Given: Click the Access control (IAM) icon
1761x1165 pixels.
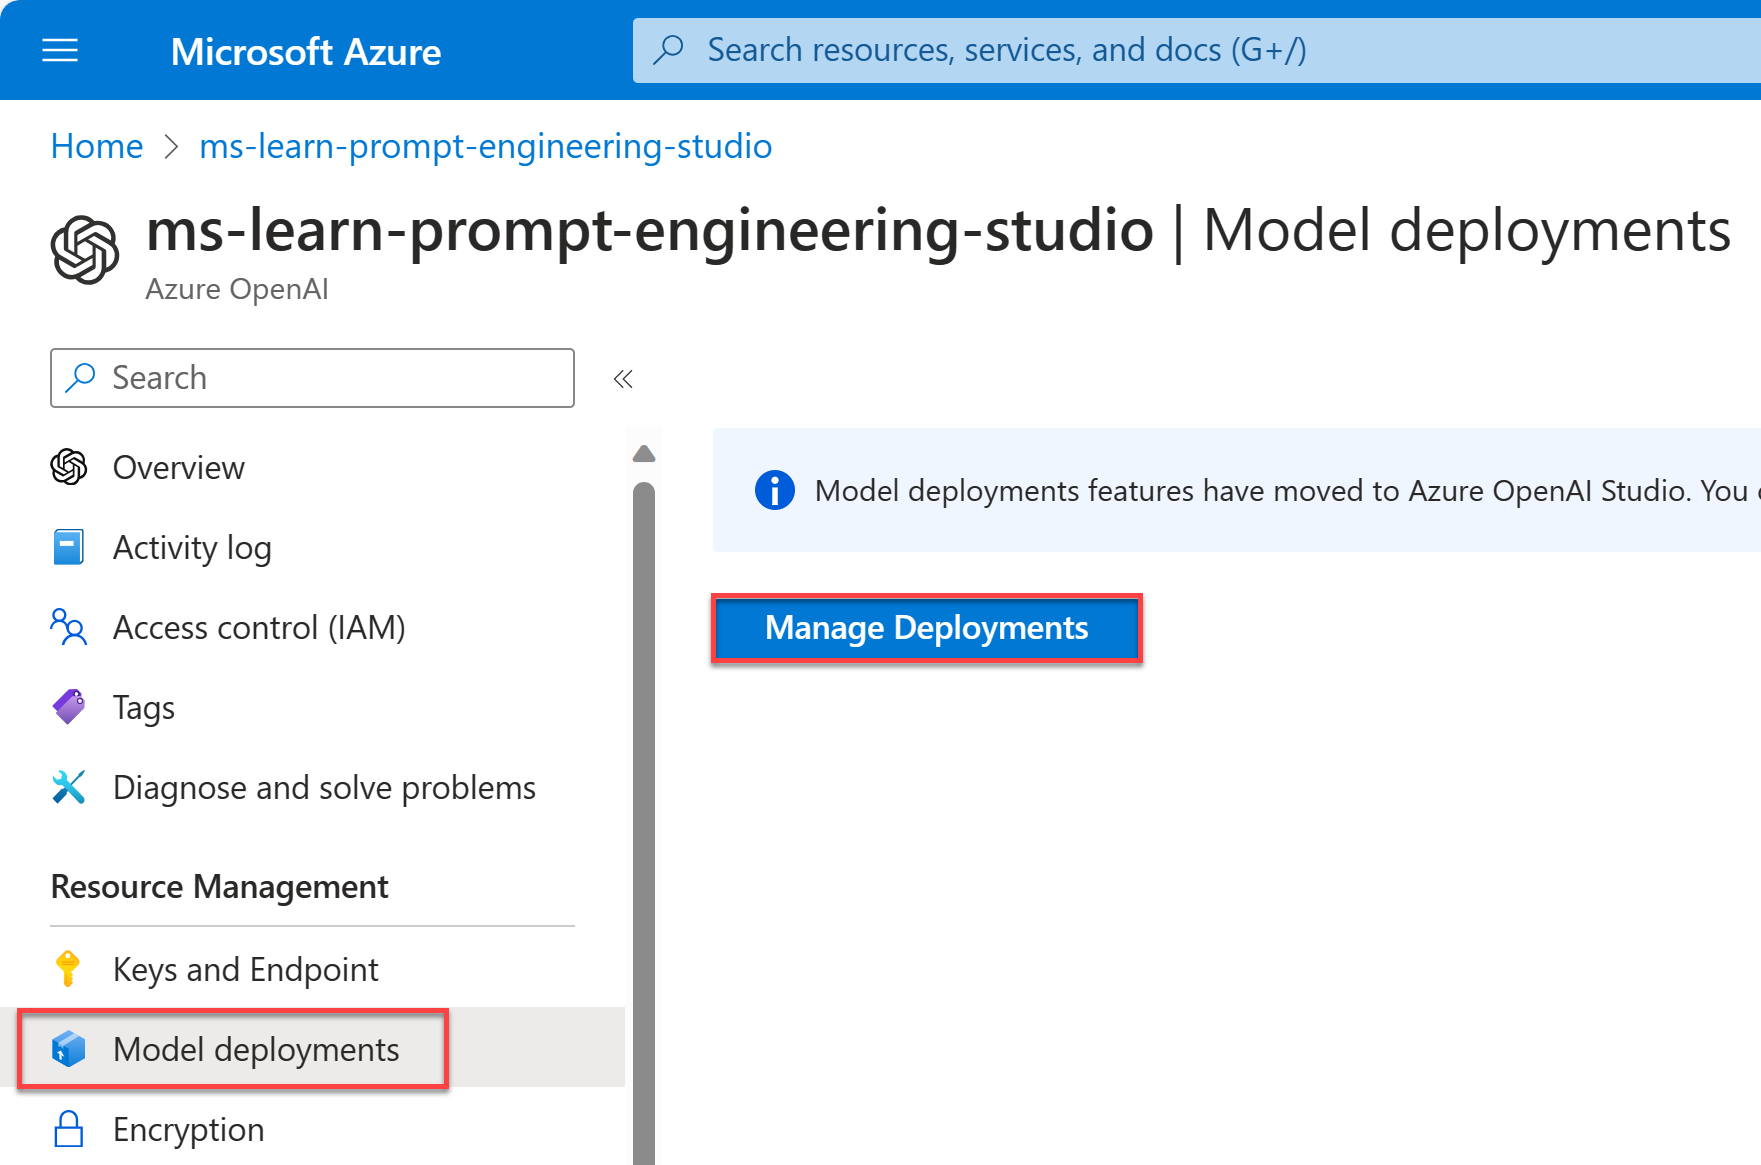Looking at the screenshot, I should pyautogui.click(x=68, y=627).
